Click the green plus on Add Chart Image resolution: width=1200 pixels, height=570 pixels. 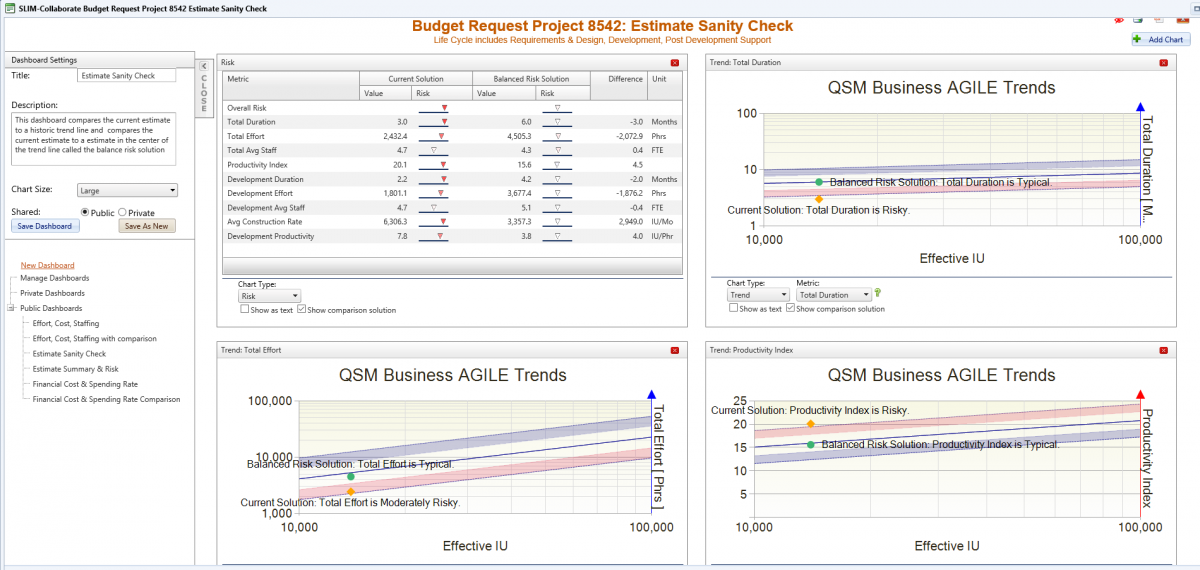(x=1138, y=39)
